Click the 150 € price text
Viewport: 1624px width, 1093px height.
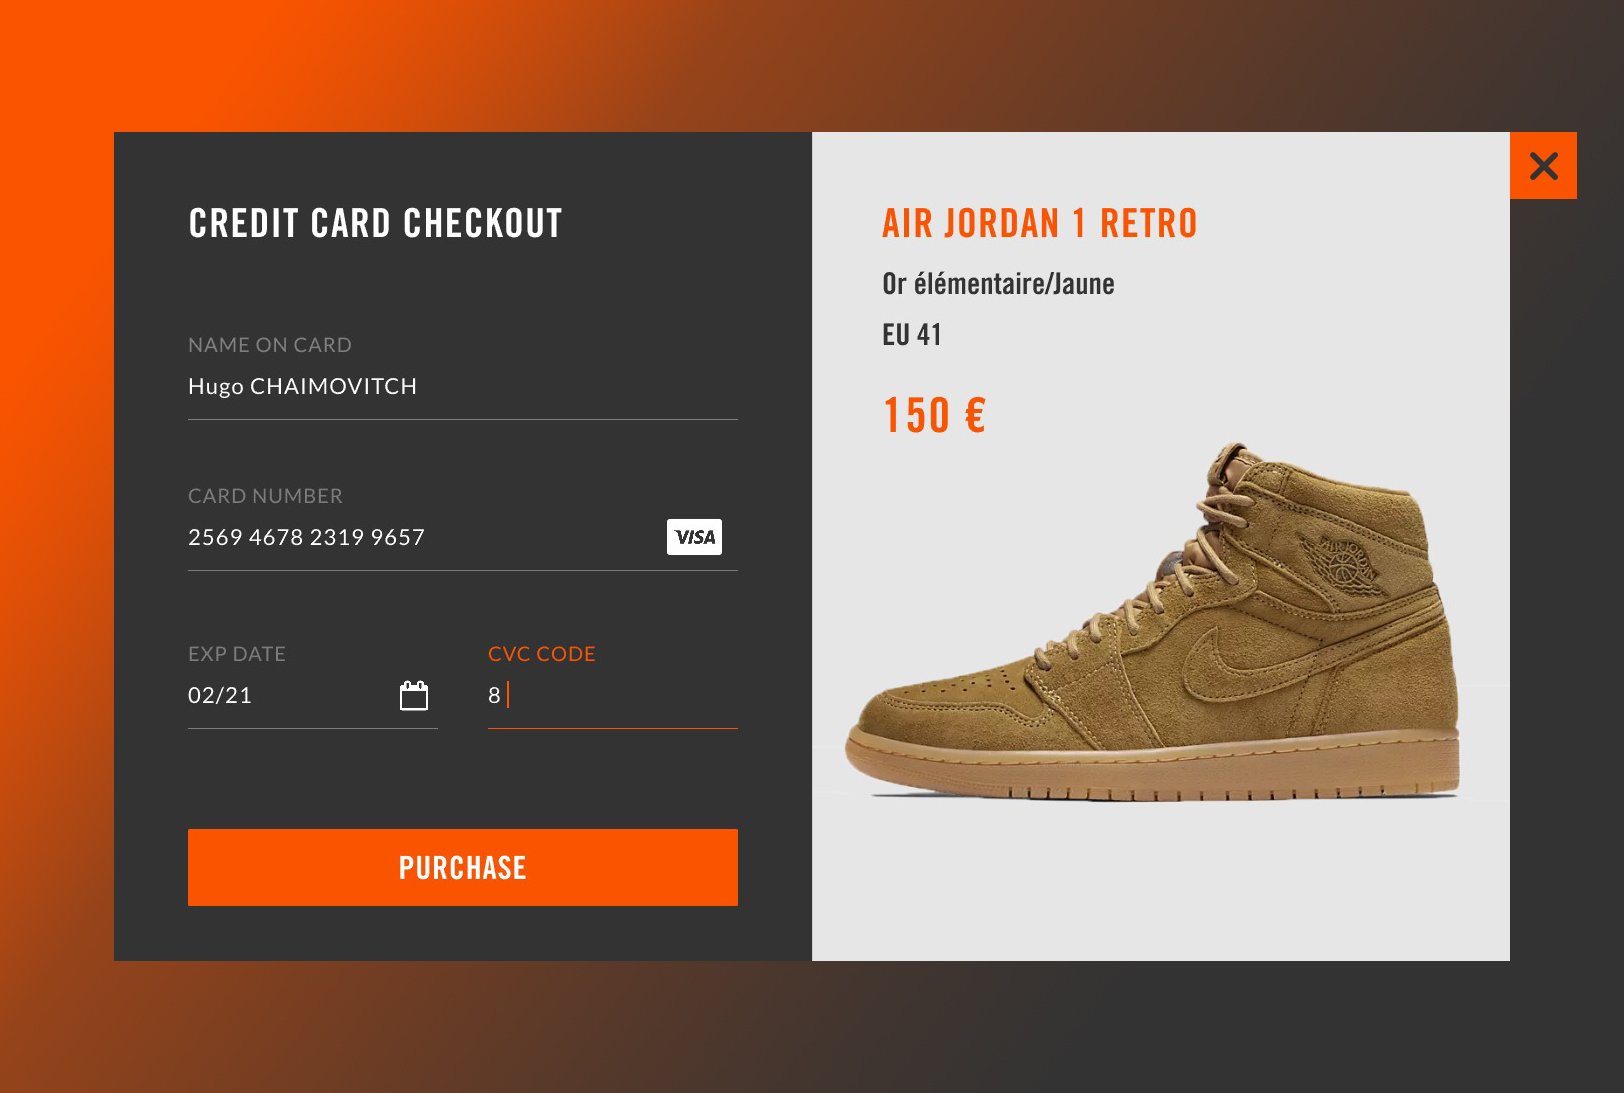coord(934,415)
